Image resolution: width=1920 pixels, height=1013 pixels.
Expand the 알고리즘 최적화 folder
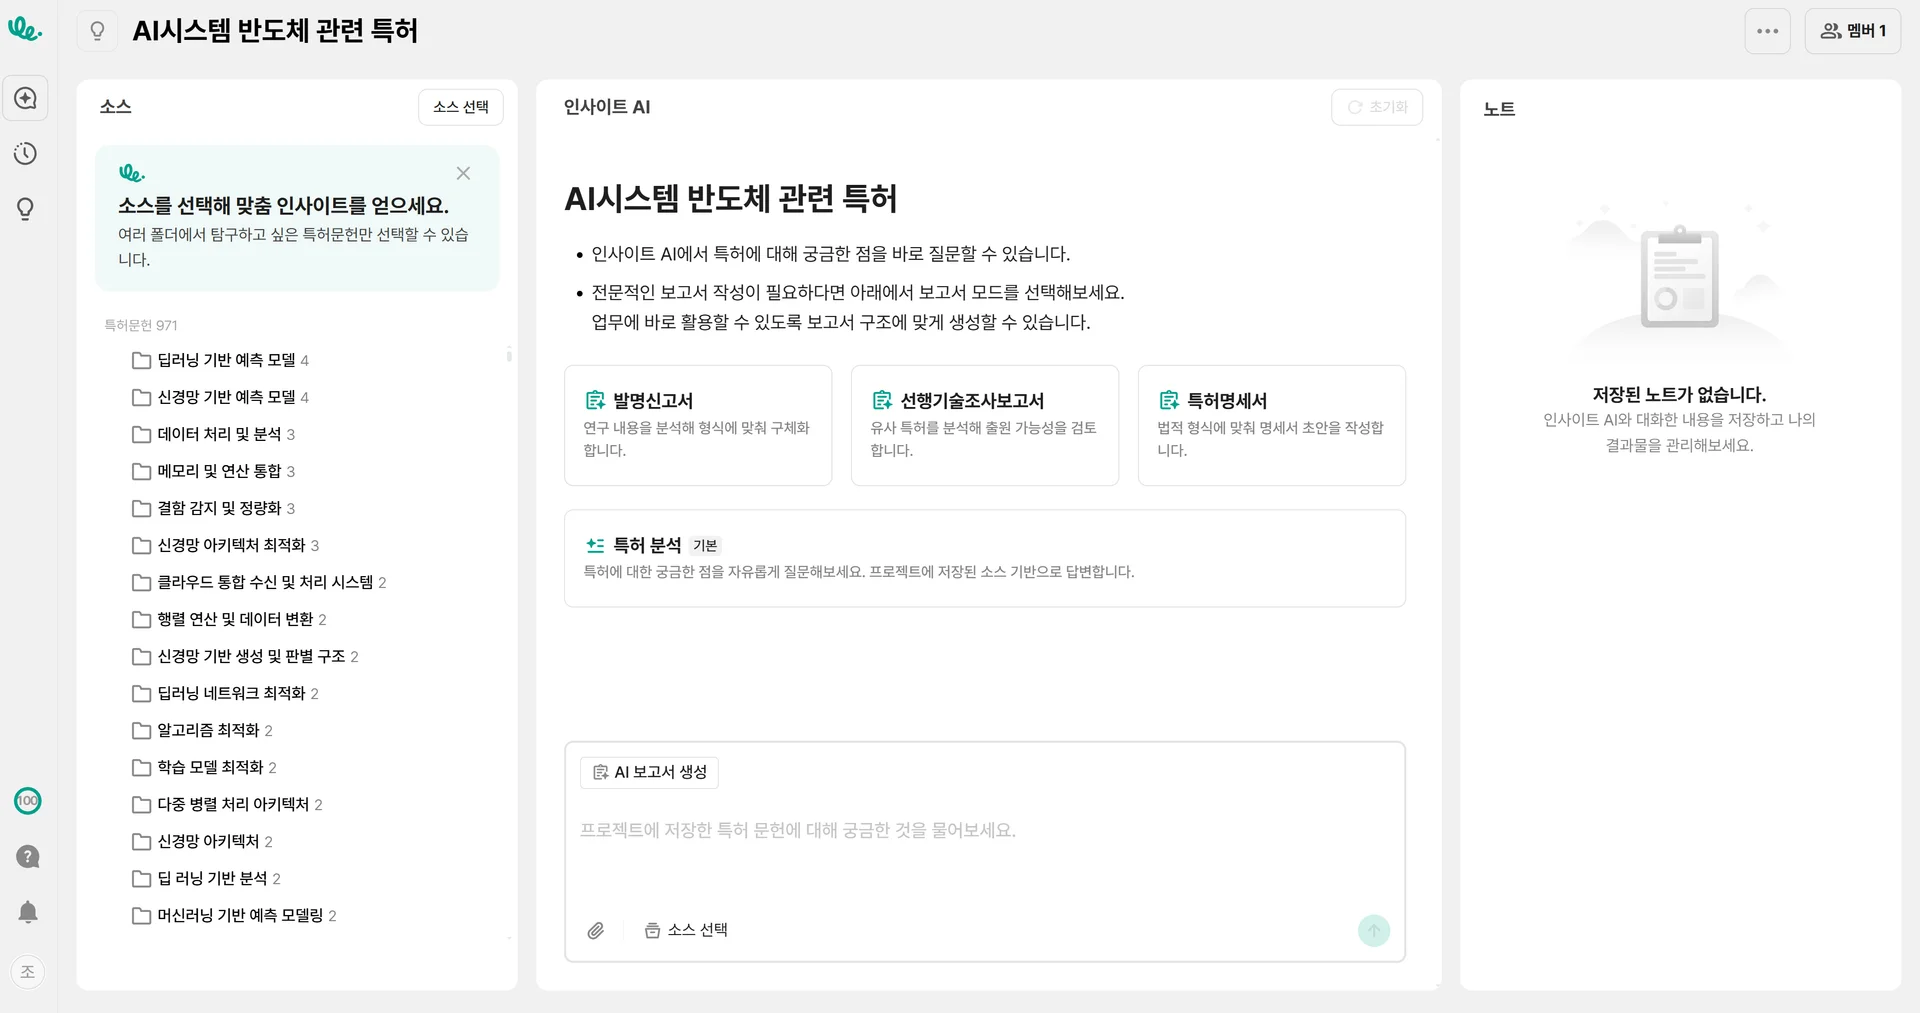[208, 730]
